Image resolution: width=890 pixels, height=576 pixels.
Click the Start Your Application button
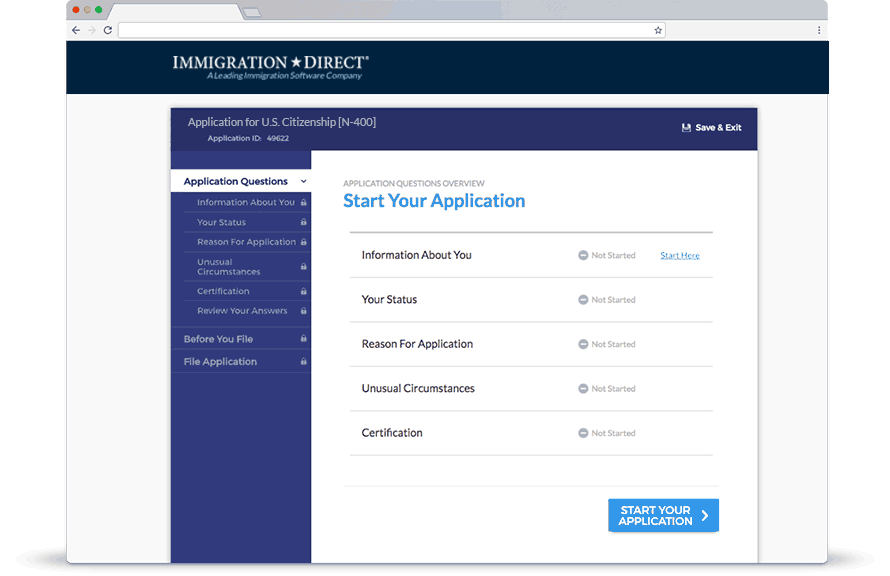pyautogui.click(x=663, y=515)
